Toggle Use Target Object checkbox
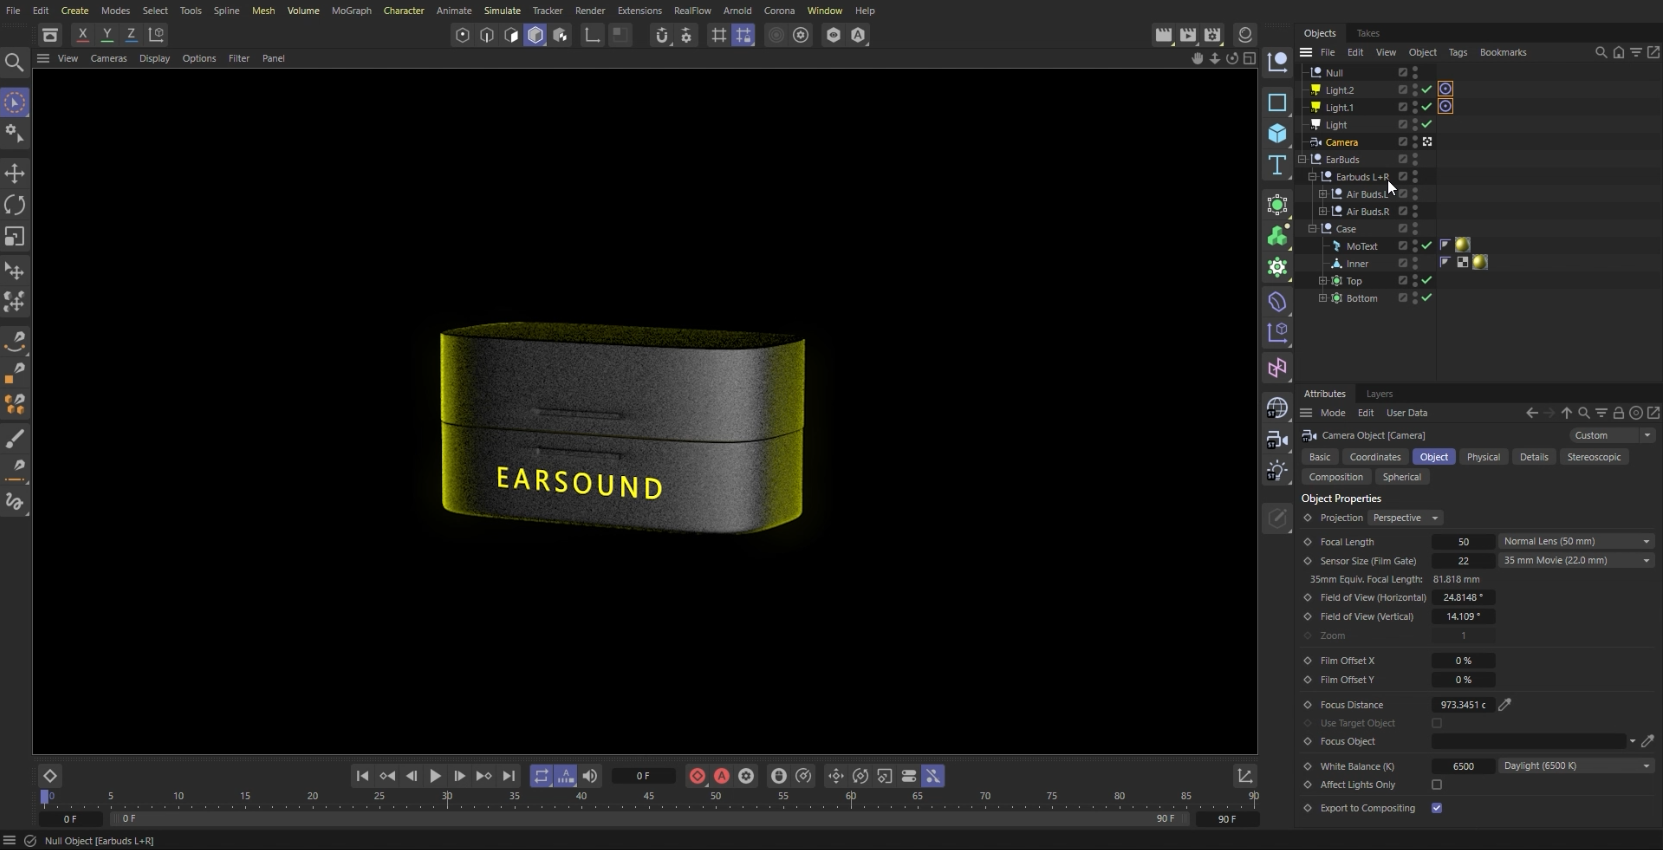The height and width of the screenshot is (850, 1663). point(1437,723)
